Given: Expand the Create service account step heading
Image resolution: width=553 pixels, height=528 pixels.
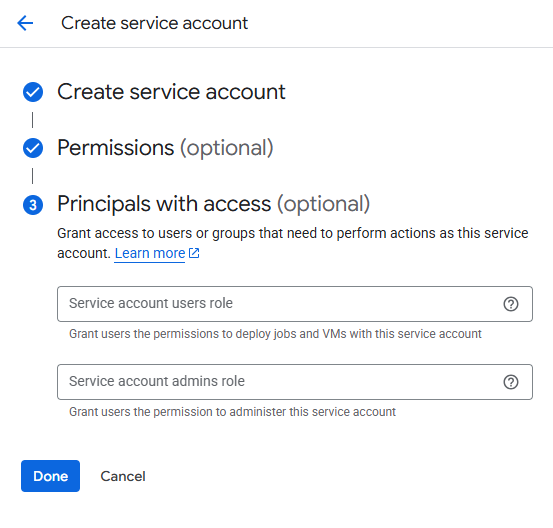Looking at the screenshot, I should (x=171, y=92).
